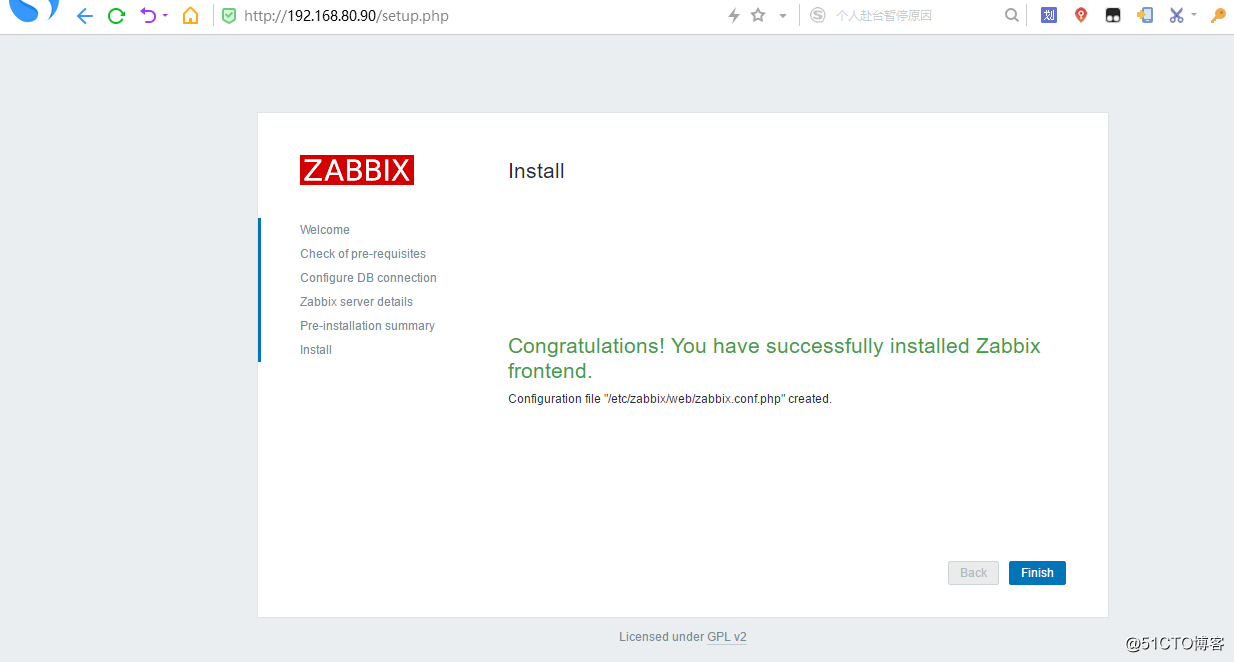Reload the page with the green refresh icon
This screenshot has width=1234, height=662.
116,16
